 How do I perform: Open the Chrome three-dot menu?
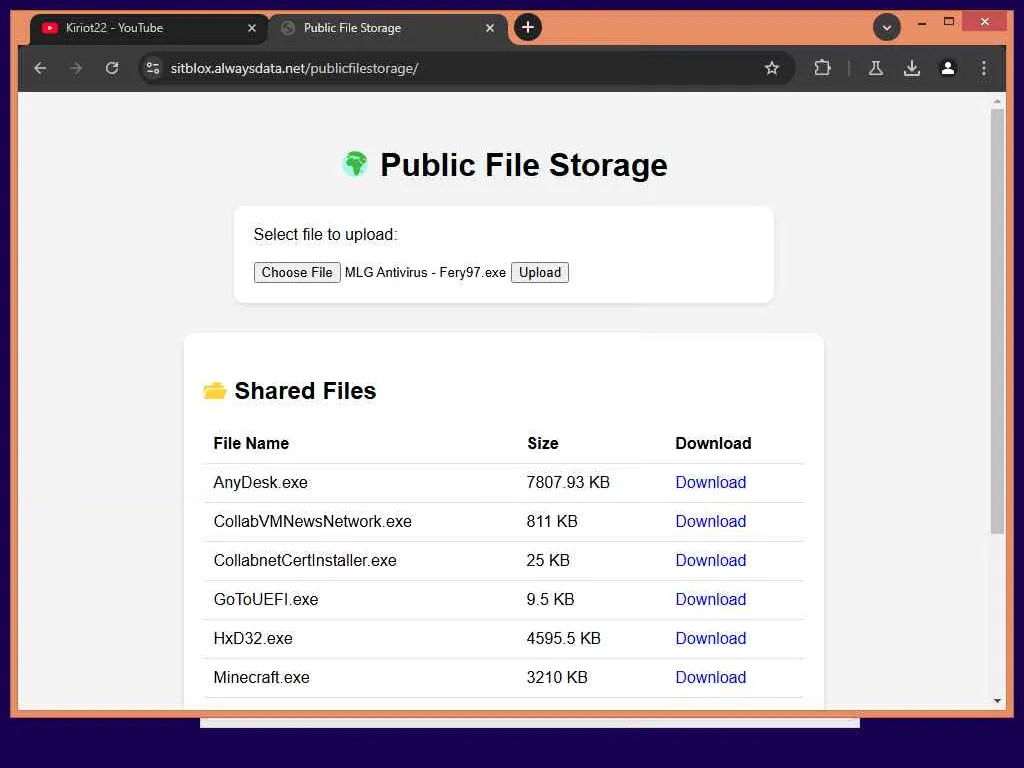pyautogui.click(x=984, y=68)
